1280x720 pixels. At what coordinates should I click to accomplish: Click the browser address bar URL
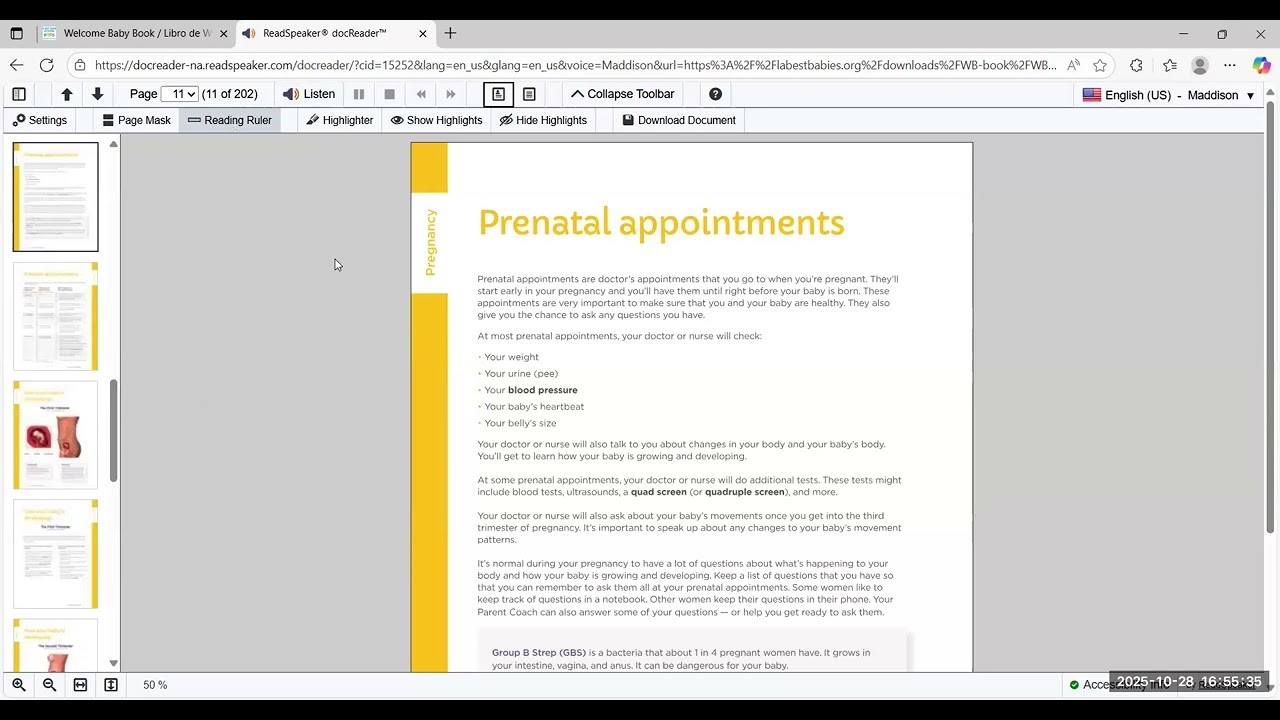tap(575, 65)
